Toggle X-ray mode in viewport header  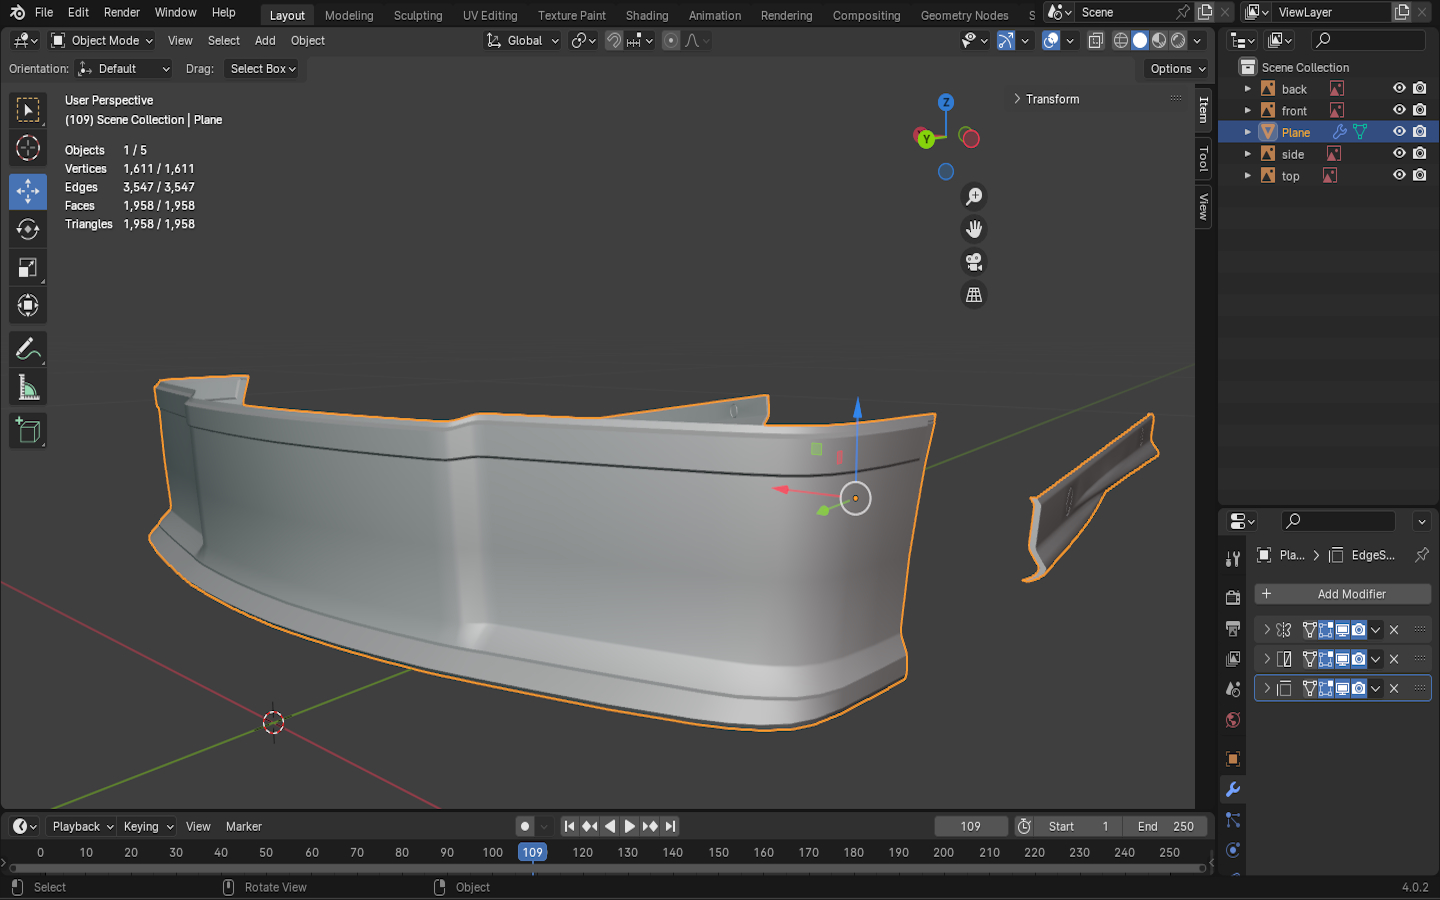pyautogui.click(x=1096, y=41)
